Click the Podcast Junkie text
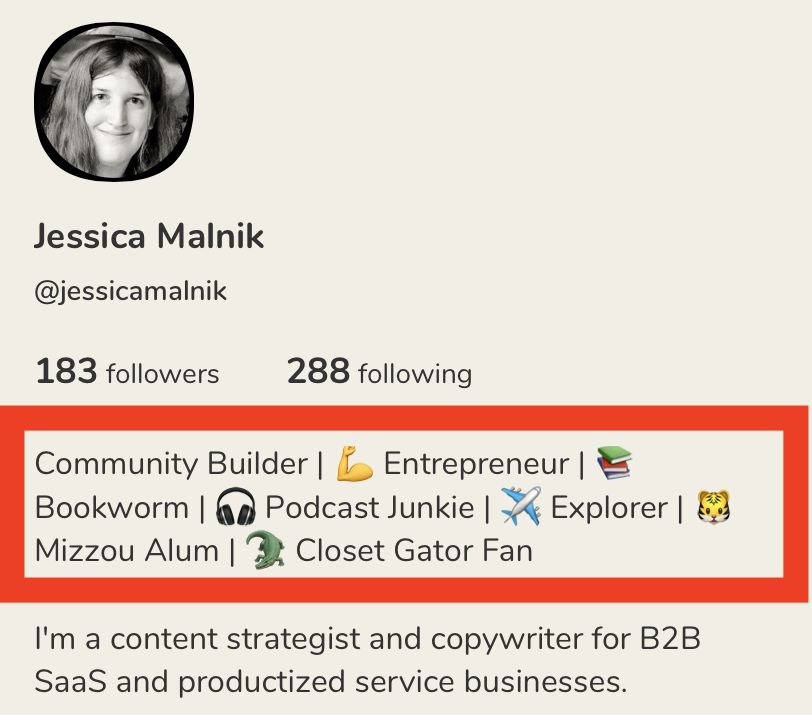This screenshot has height=715, width=812. (369, 508)
